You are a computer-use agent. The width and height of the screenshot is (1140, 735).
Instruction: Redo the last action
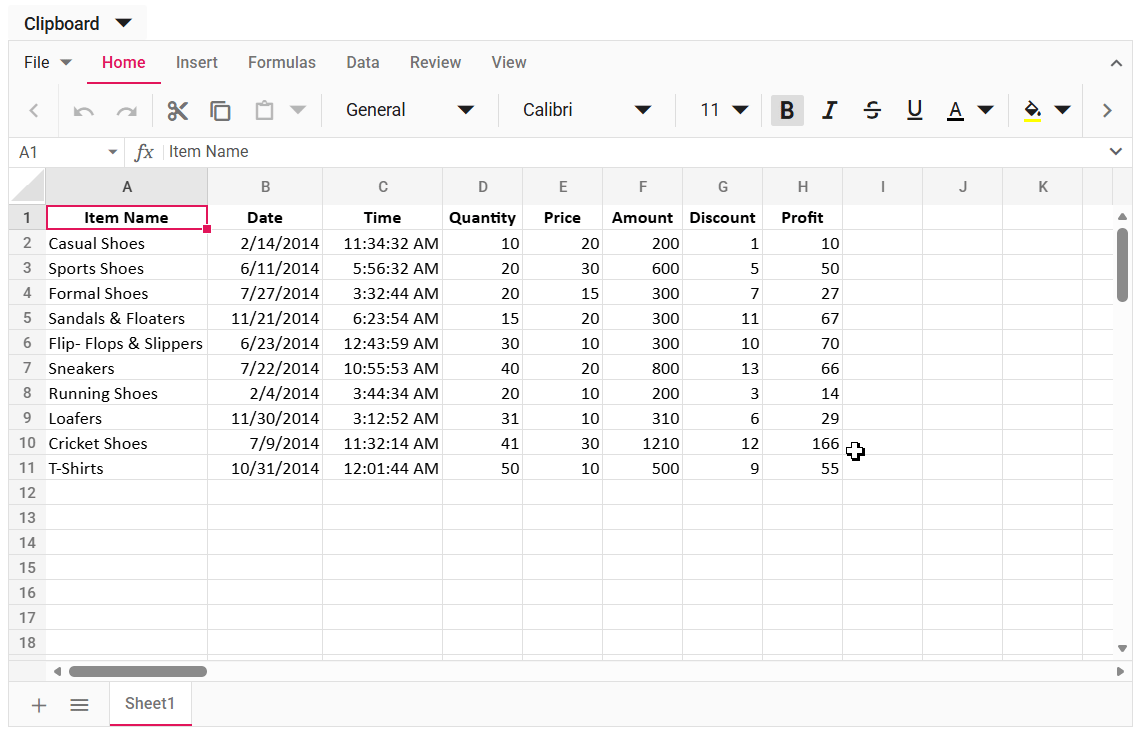pyautogui.click(x=126, y=110)
